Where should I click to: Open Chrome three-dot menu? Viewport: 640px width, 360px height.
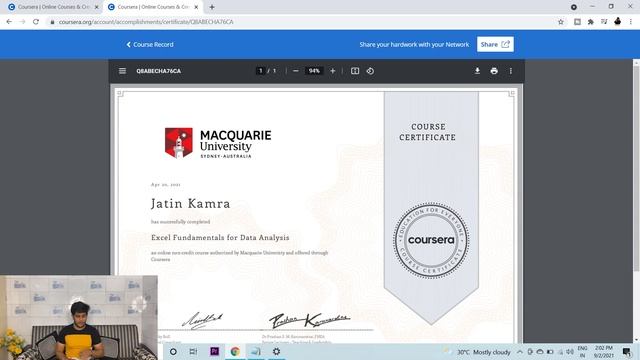coord(631,22)
